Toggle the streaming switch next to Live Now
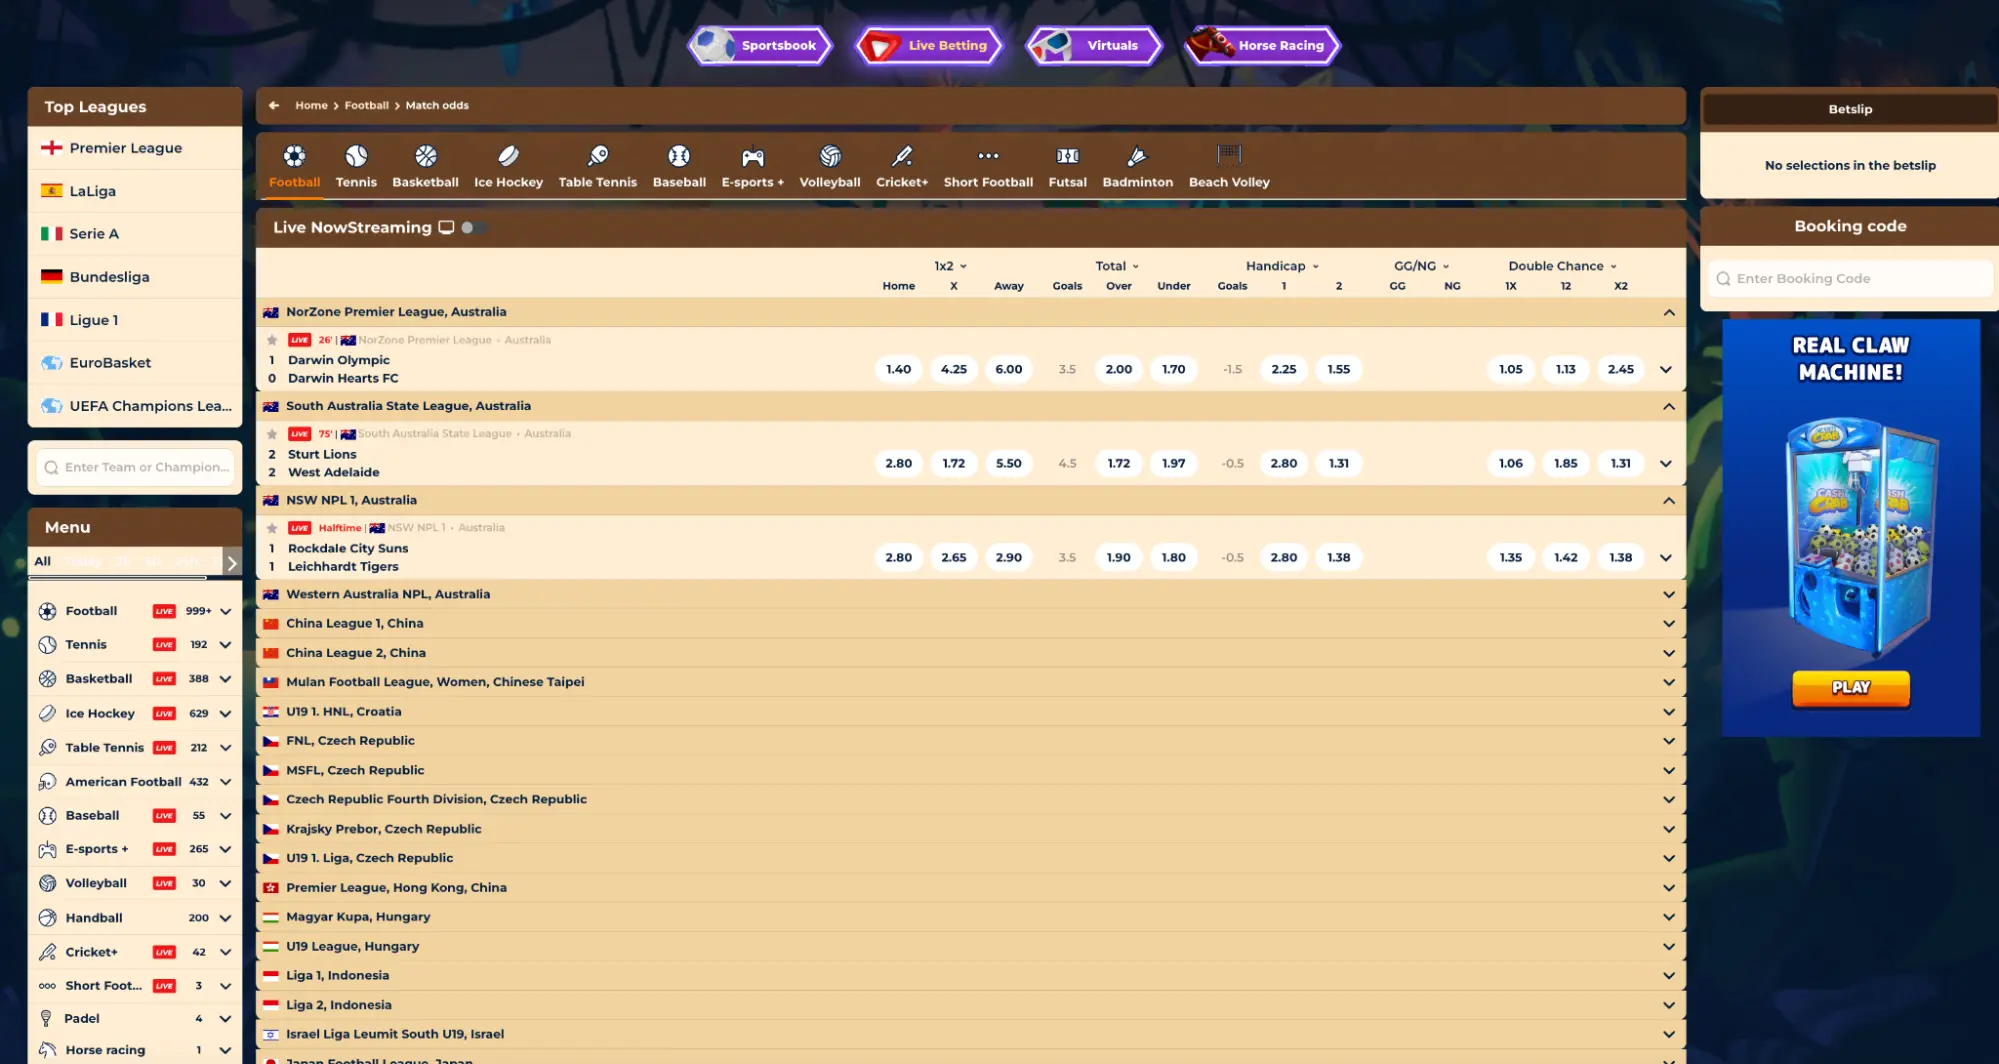 pos(472,228)
